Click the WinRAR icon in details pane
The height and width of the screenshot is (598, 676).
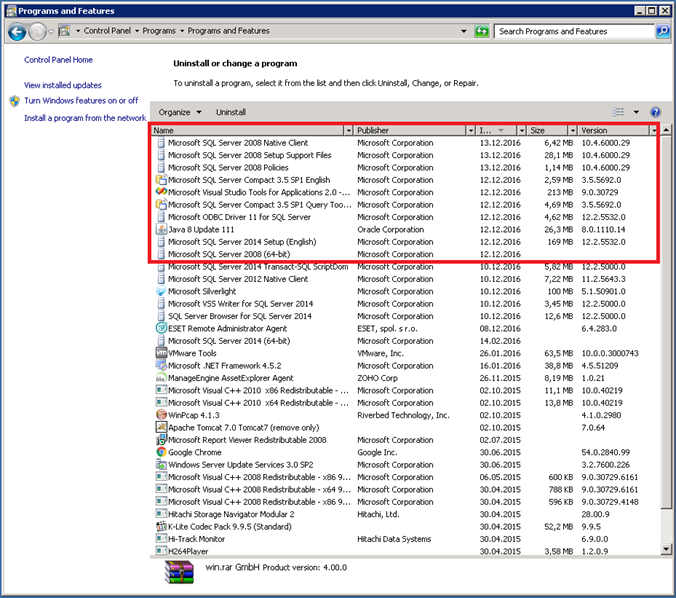coord(179,572)
